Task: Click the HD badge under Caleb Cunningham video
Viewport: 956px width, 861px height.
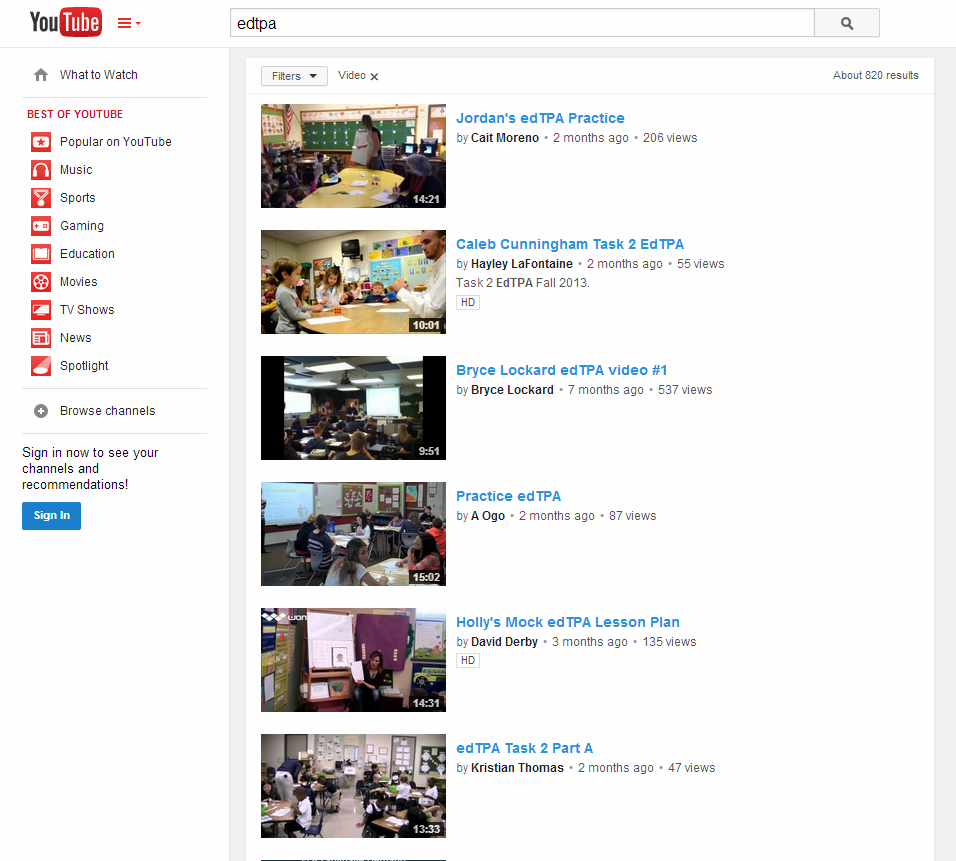Action: [468, 302]
